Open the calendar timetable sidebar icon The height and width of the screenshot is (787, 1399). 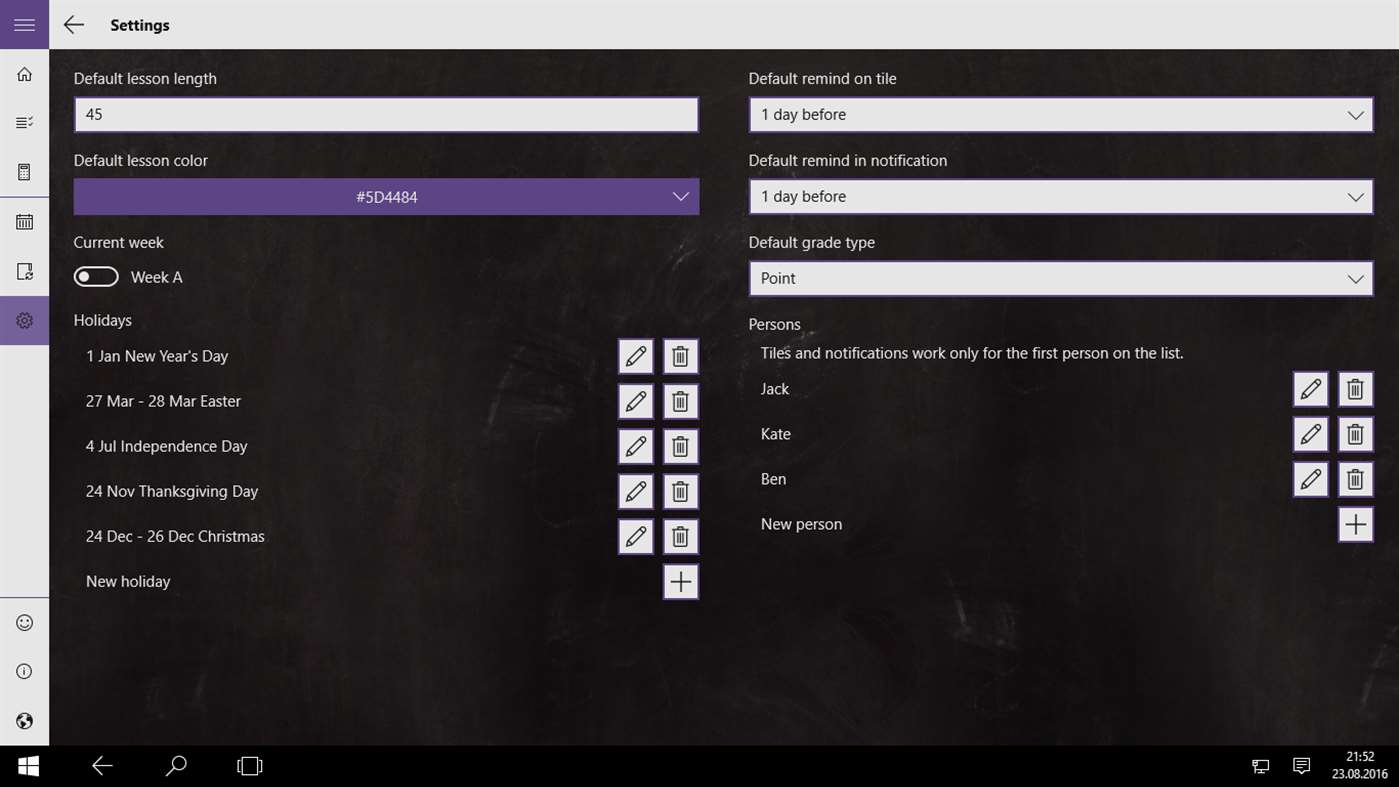pos(24,222)
